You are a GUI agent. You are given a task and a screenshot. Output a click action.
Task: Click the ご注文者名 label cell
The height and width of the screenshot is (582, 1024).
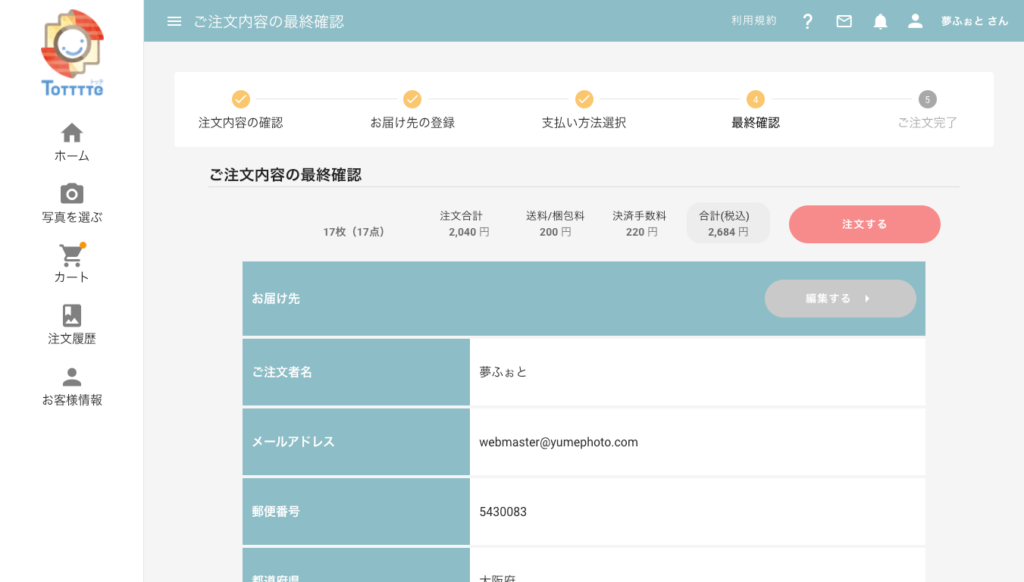pyautogui.click(x=356, y=372)
